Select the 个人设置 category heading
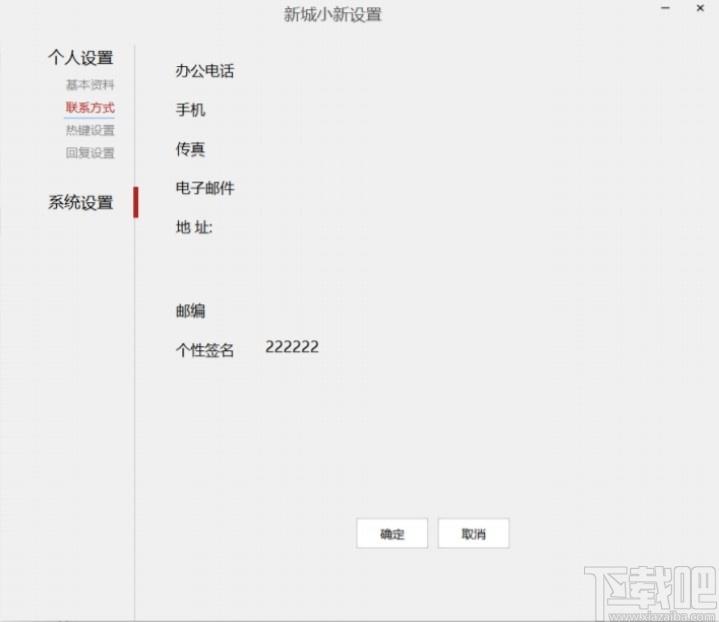The image size is (719, 622). 81,58
